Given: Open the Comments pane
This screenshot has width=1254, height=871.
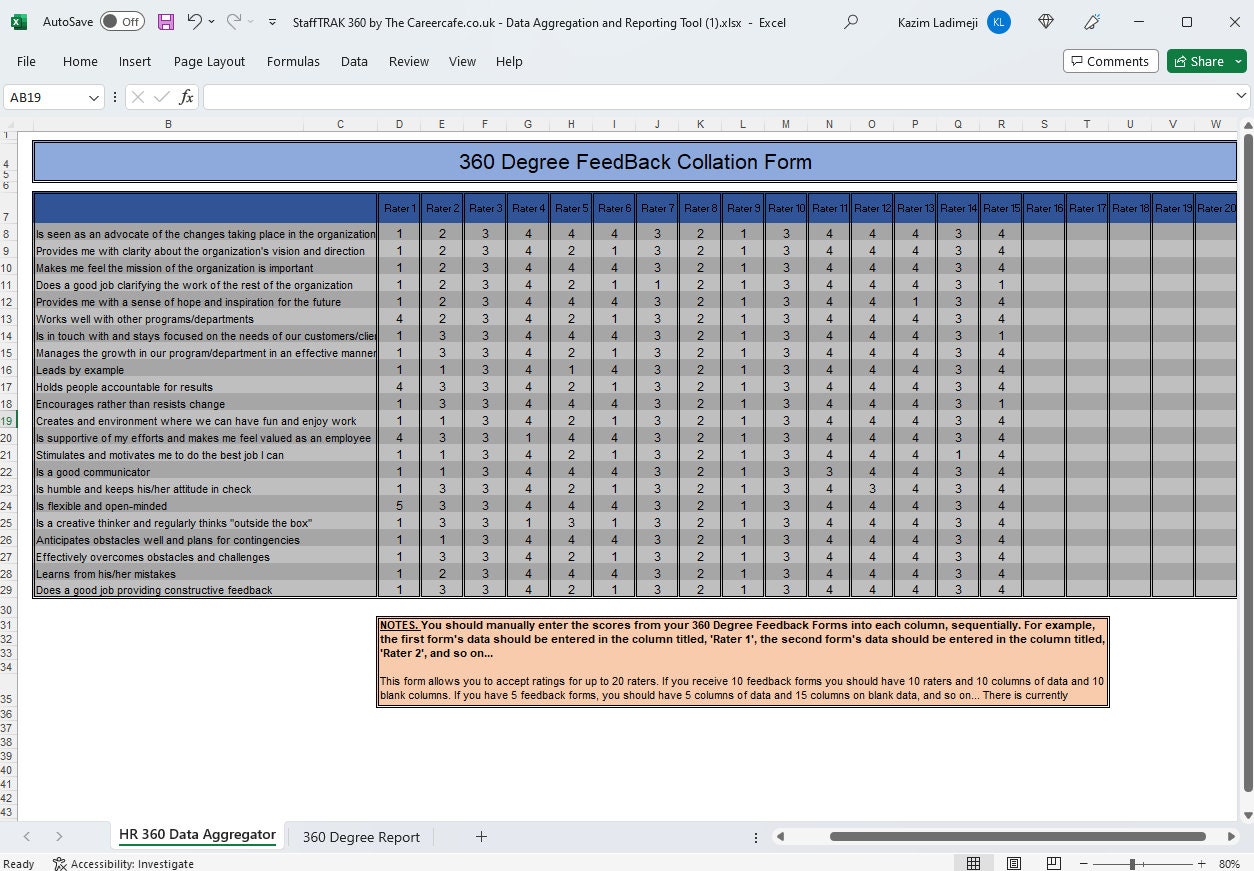Looking at the screenshot, I should (1110, 61).
